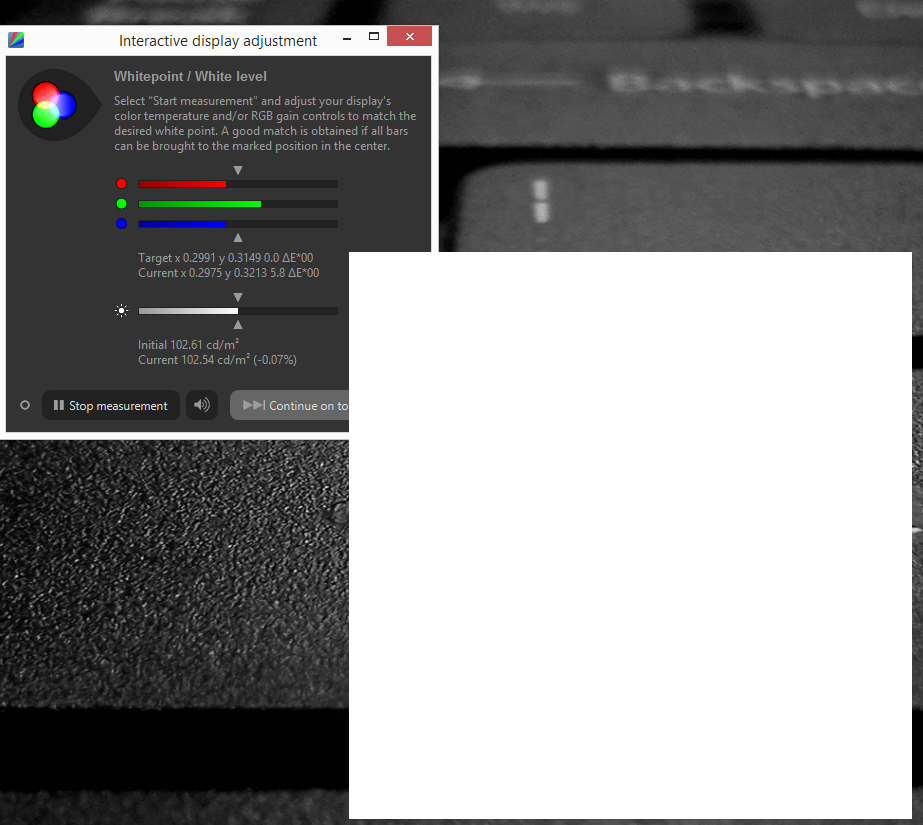
Task: Click the Interactive display adjustment title bar
Action: (x=218, y=41)
